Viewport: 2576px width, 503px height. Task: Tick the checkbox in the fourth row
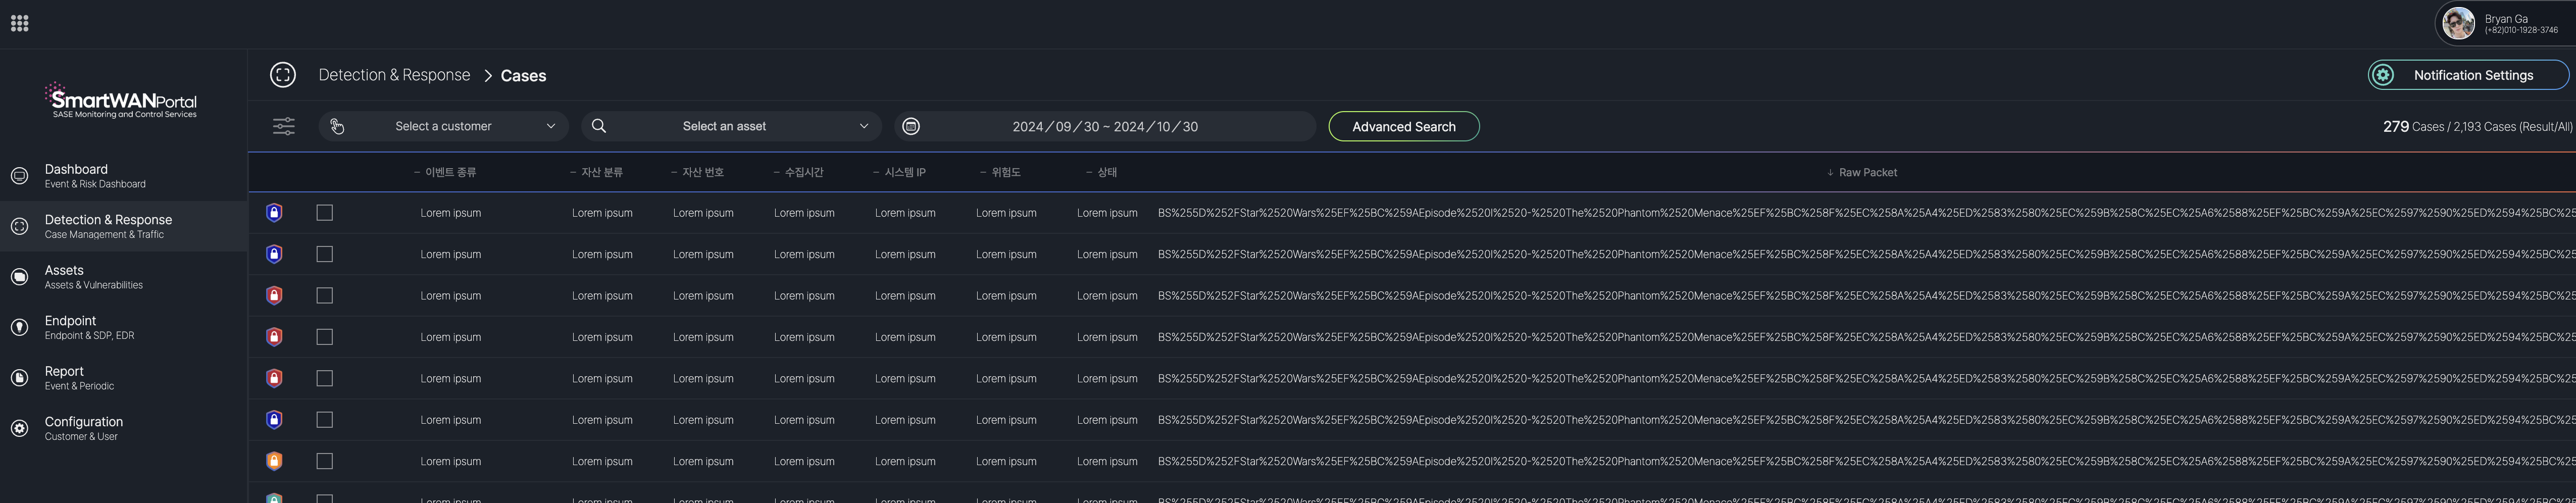coord(324,337)
